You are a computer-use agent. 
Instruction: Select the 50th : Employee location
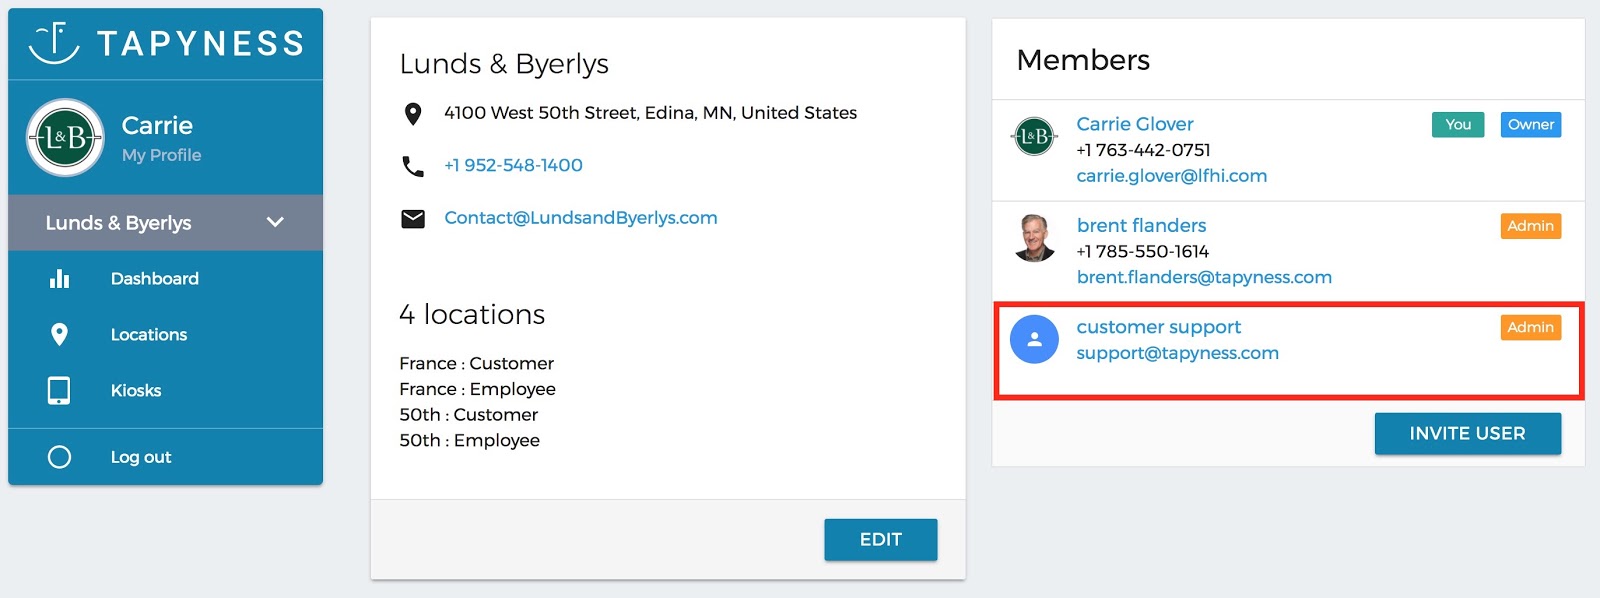[469, 440]
